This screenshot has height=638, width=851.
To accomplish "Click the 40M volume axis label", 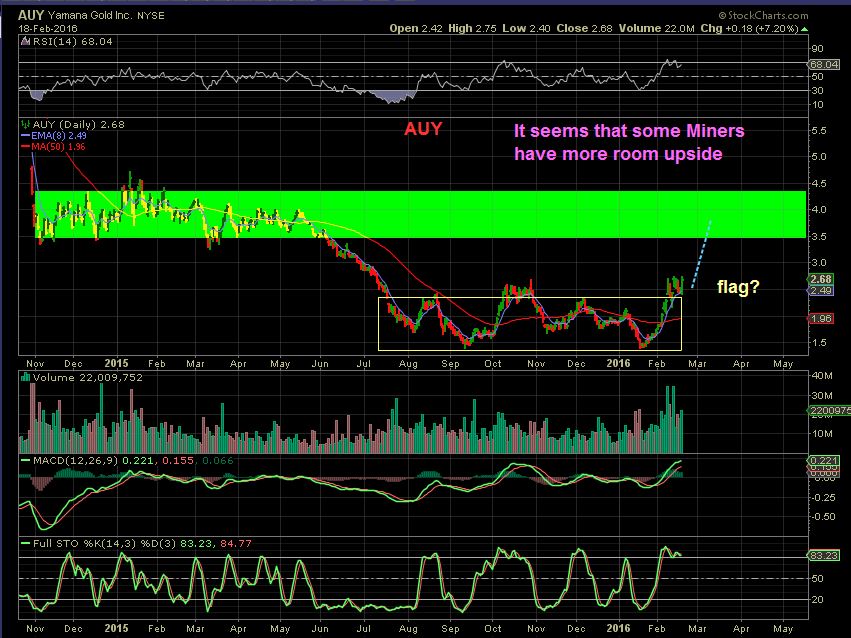I will (822, 375).
